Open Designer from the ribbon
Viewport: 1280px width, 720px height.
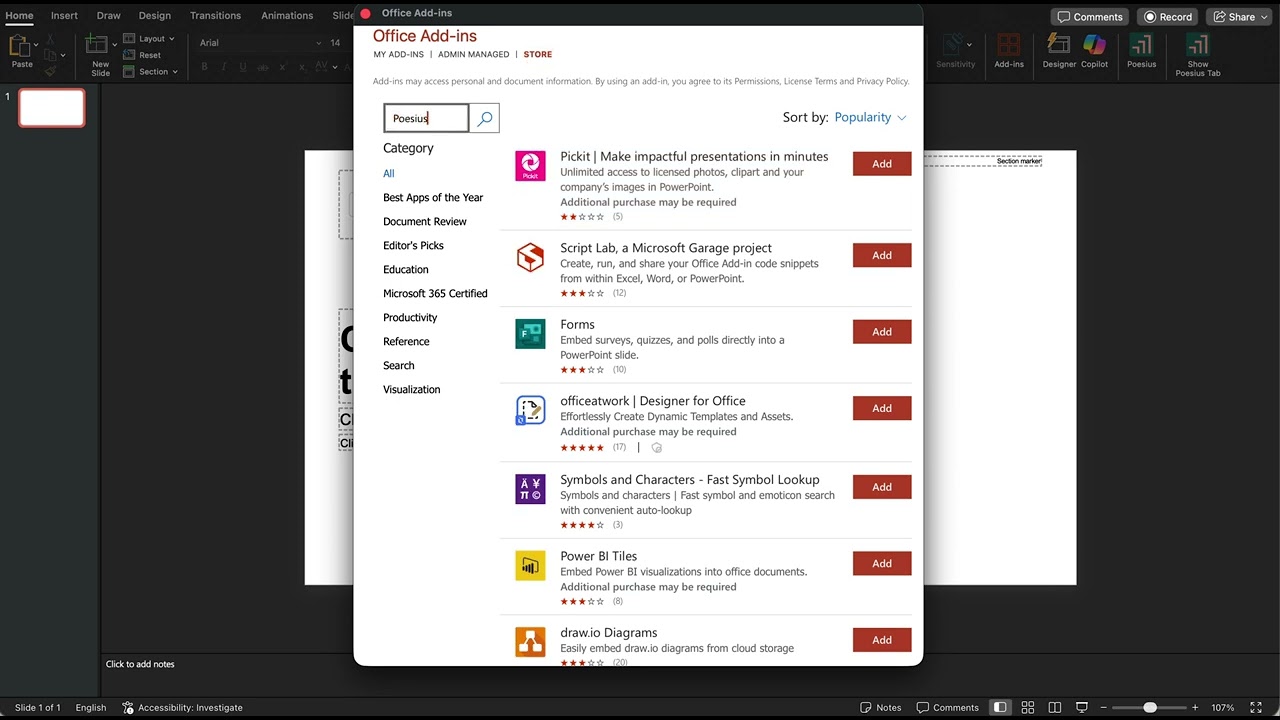coord(1059,51)
